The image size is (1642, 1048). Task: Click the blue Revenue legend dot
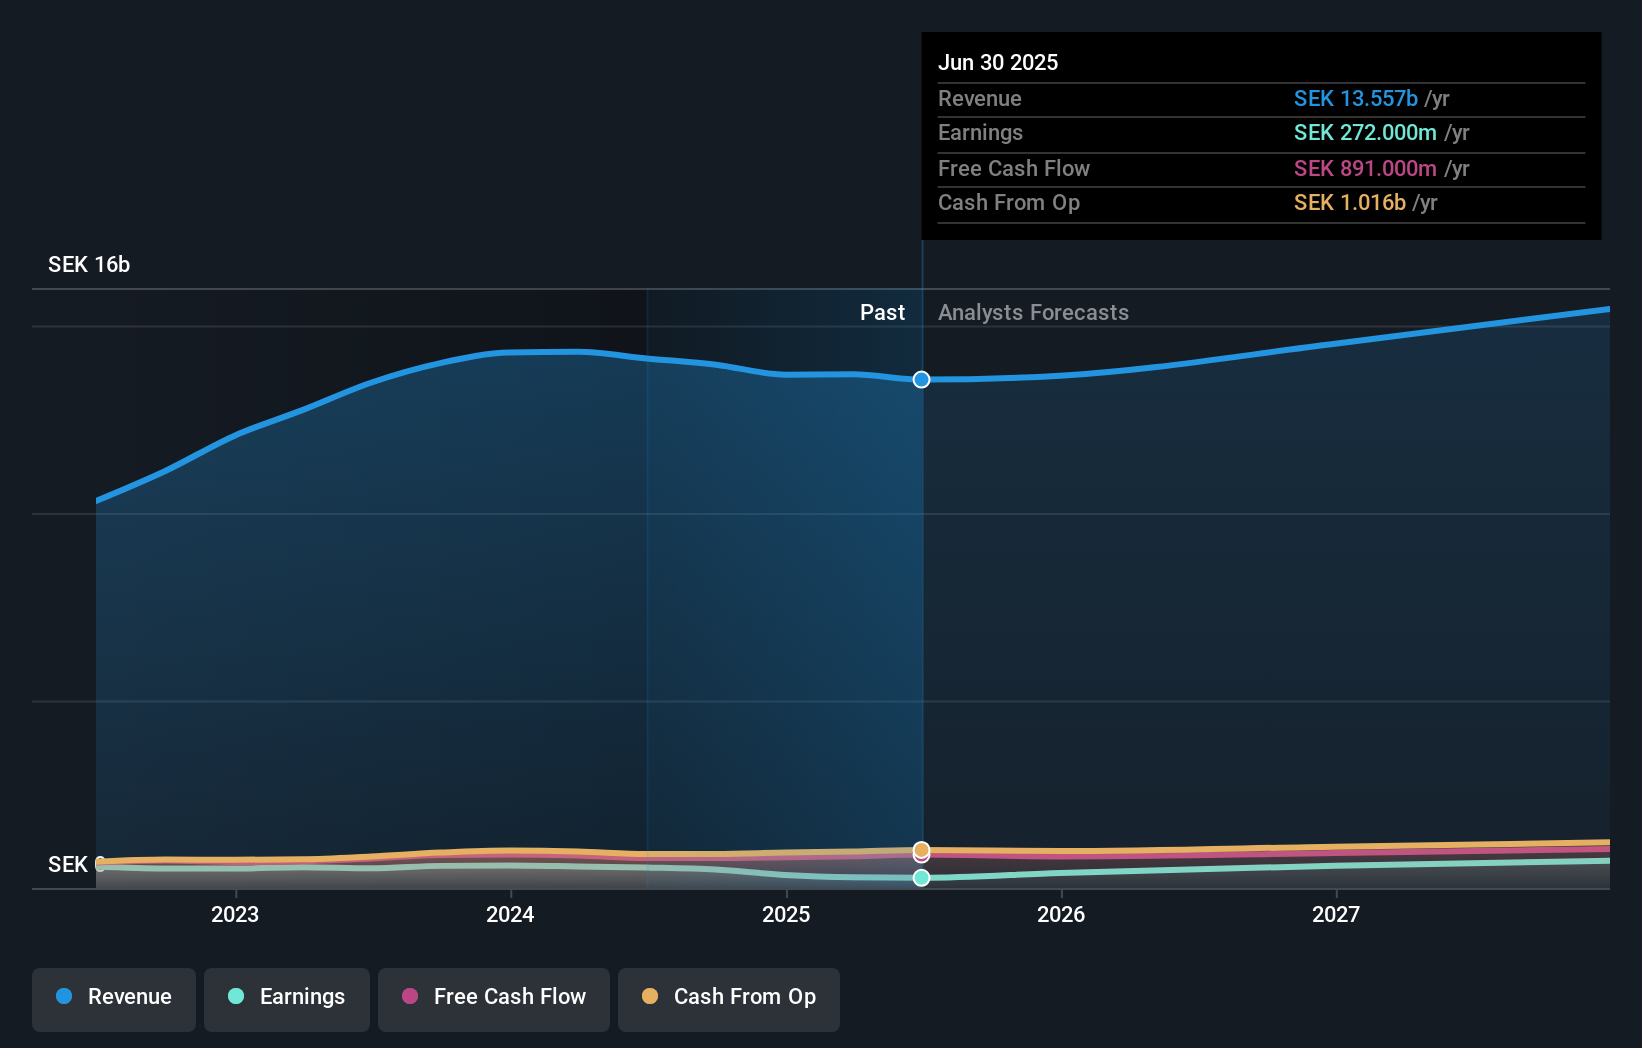pos(64,997)
